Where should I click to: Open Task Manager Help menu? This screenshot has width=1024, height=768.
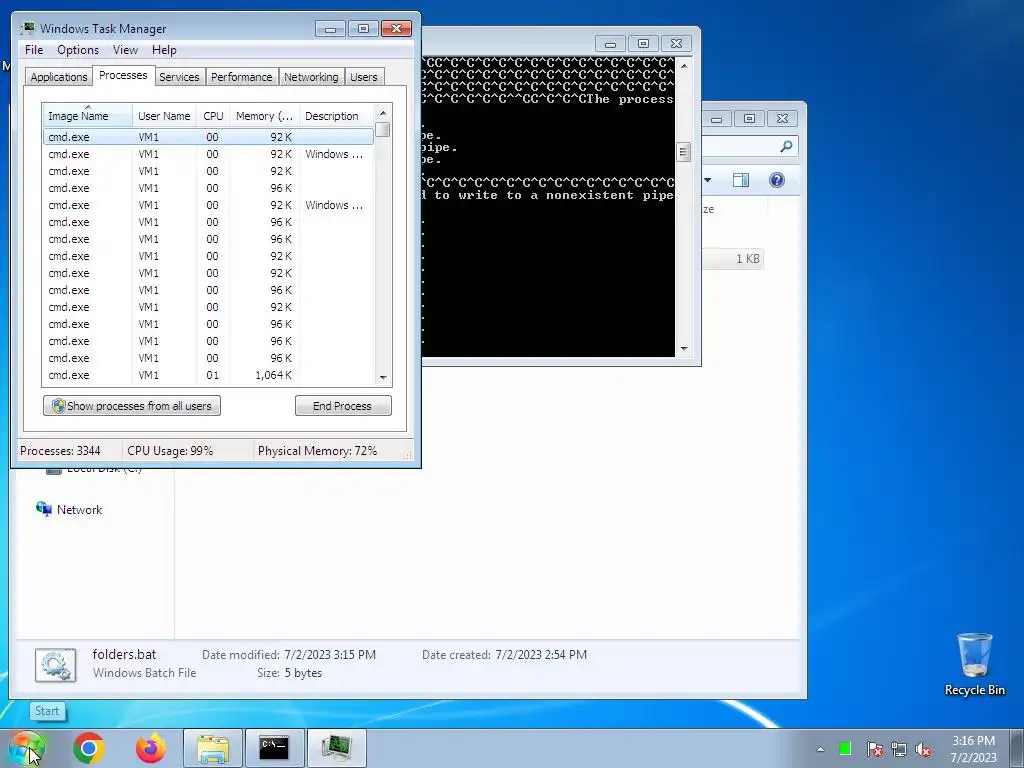164,50
